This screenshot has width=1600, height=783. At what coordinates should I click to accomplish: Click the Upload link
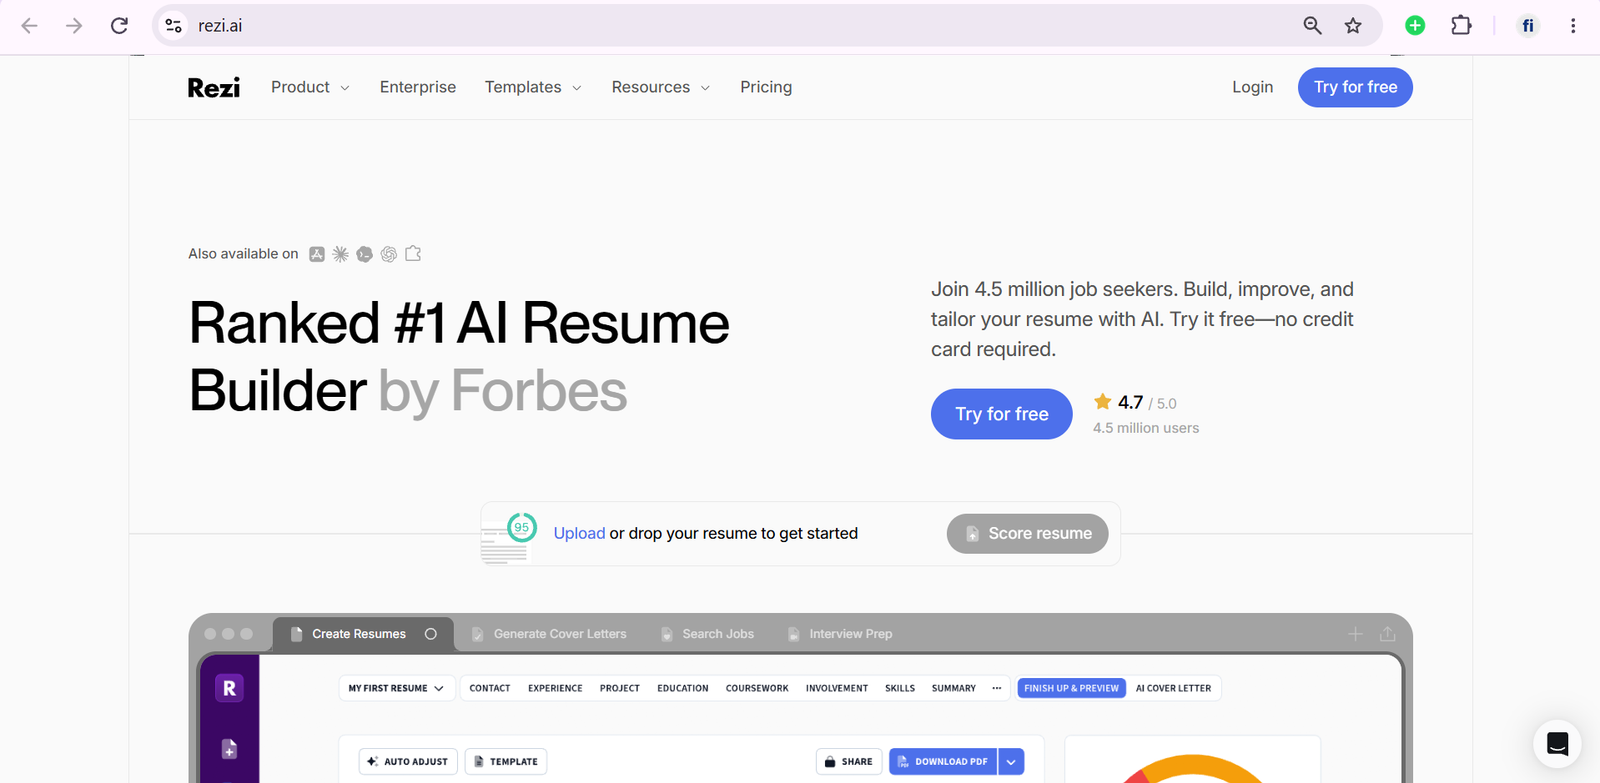[579, 533]
